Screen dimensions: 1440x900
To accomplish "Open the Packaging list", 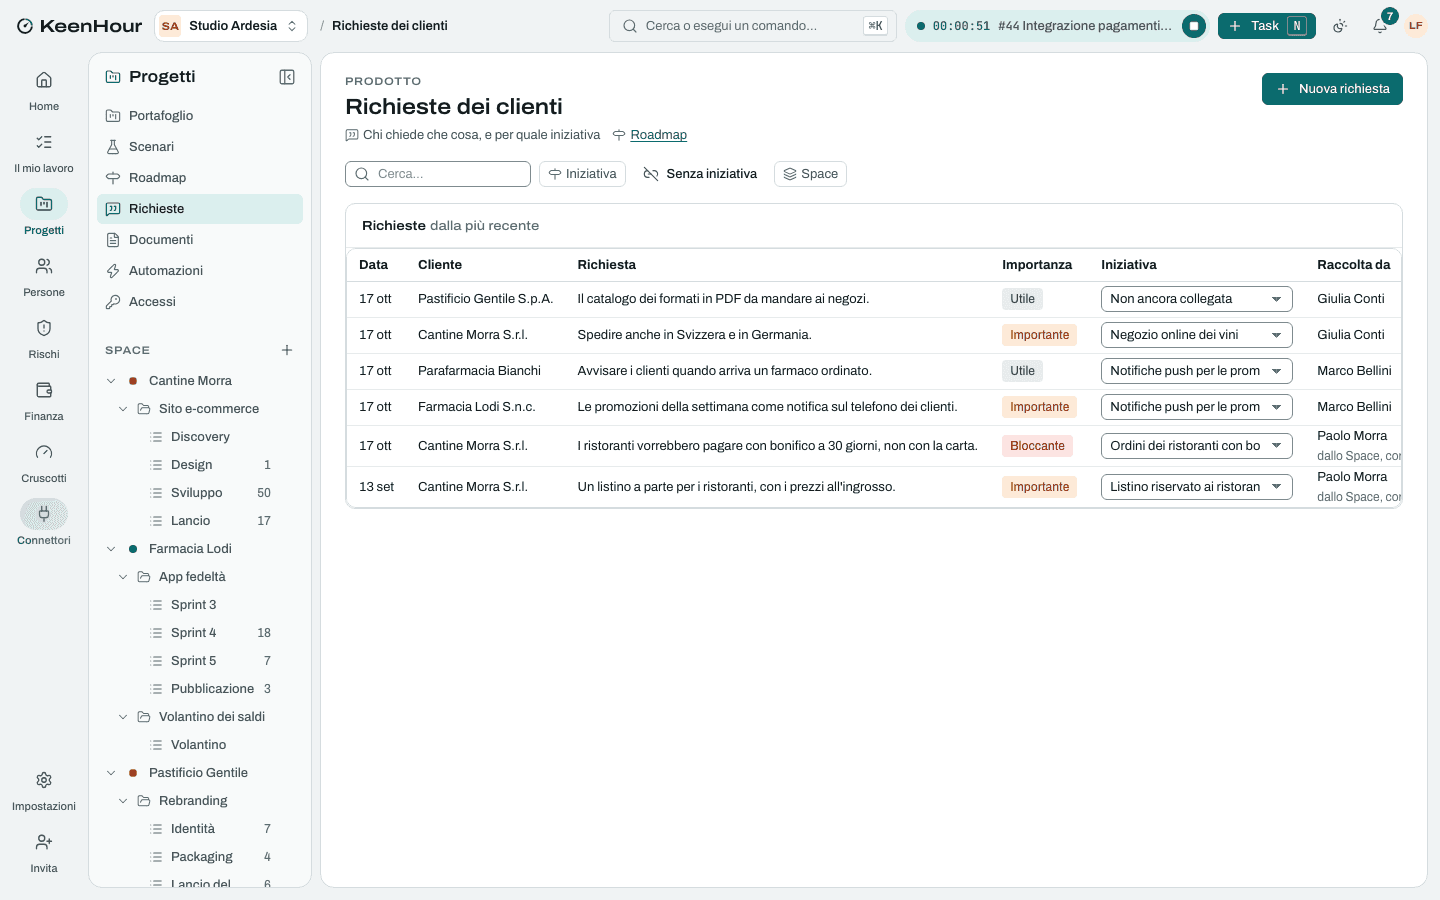I will pos(200,857).
